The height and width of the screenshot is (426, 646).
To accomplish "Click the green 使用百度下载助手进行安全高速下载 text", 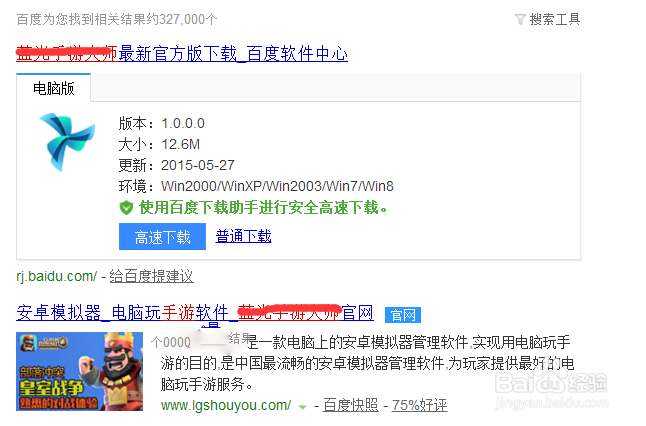I will [x=263, y=207].
